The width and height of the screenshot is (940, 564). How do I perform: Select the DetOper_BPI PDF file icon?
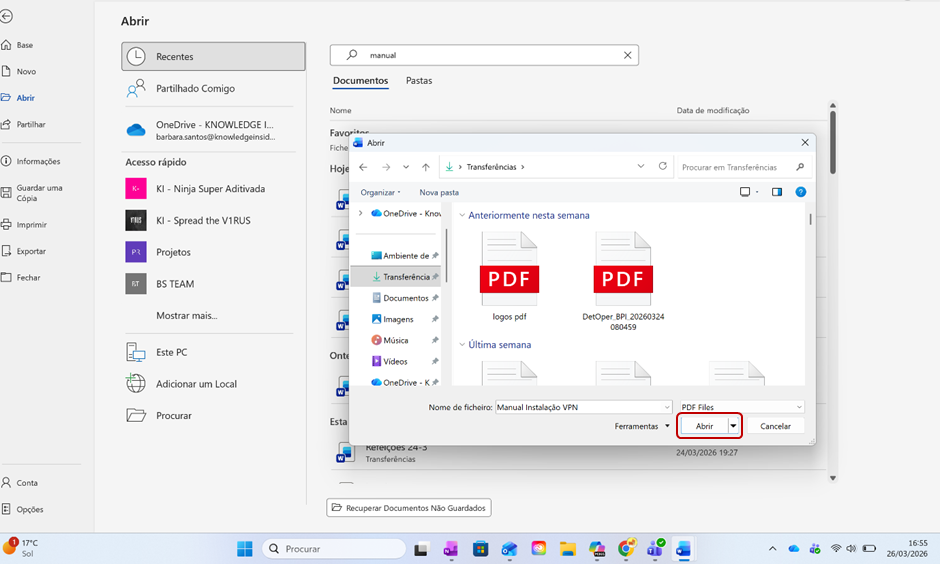622,270
